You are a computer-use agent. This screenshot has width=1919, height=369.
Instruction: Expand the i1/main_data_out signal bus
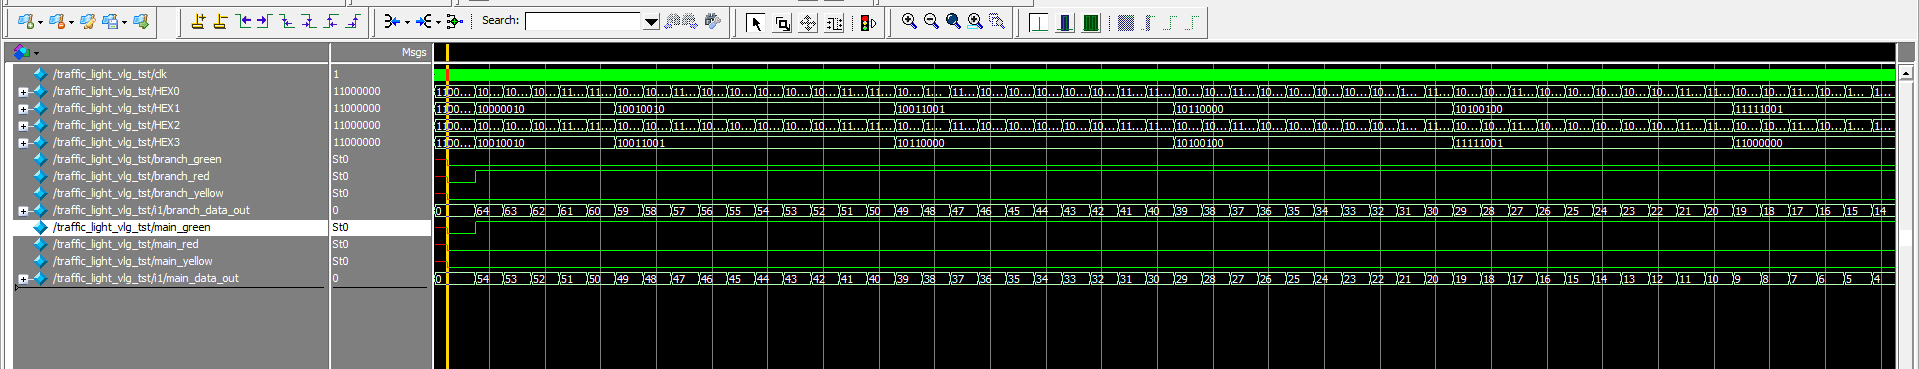tap(23, 278)
